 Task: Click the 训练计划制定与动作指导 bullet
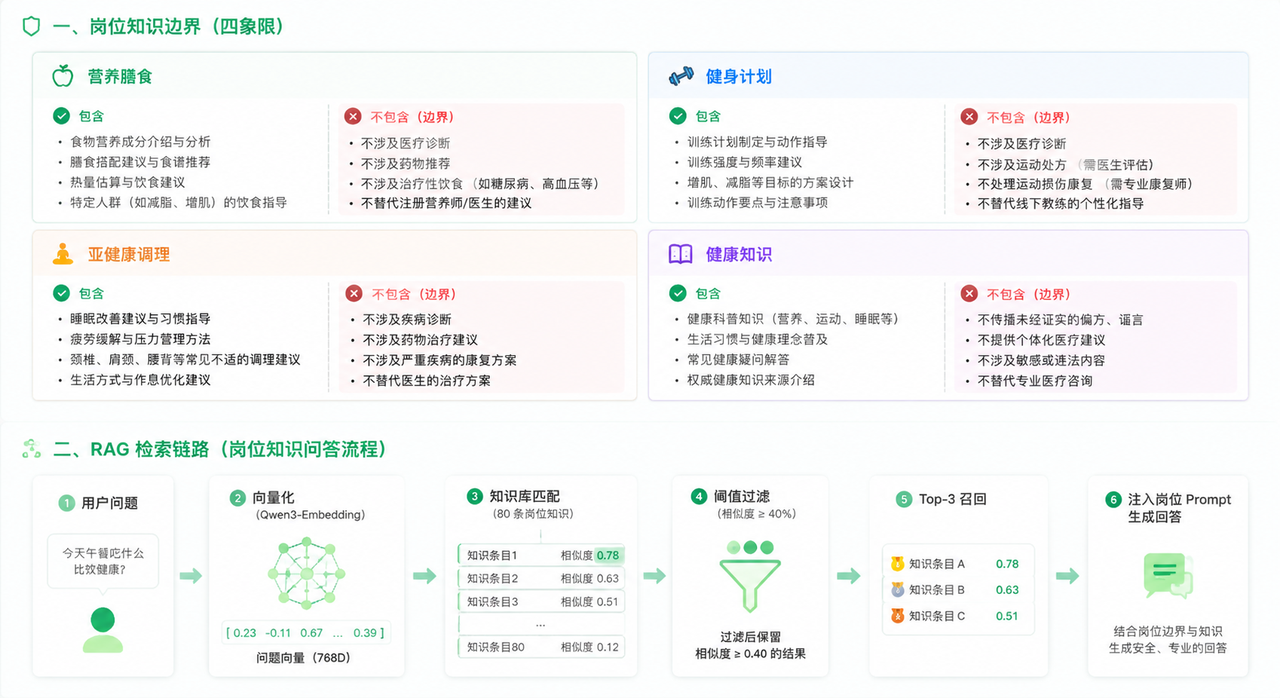pyautogui.click(x=757, y=142)
